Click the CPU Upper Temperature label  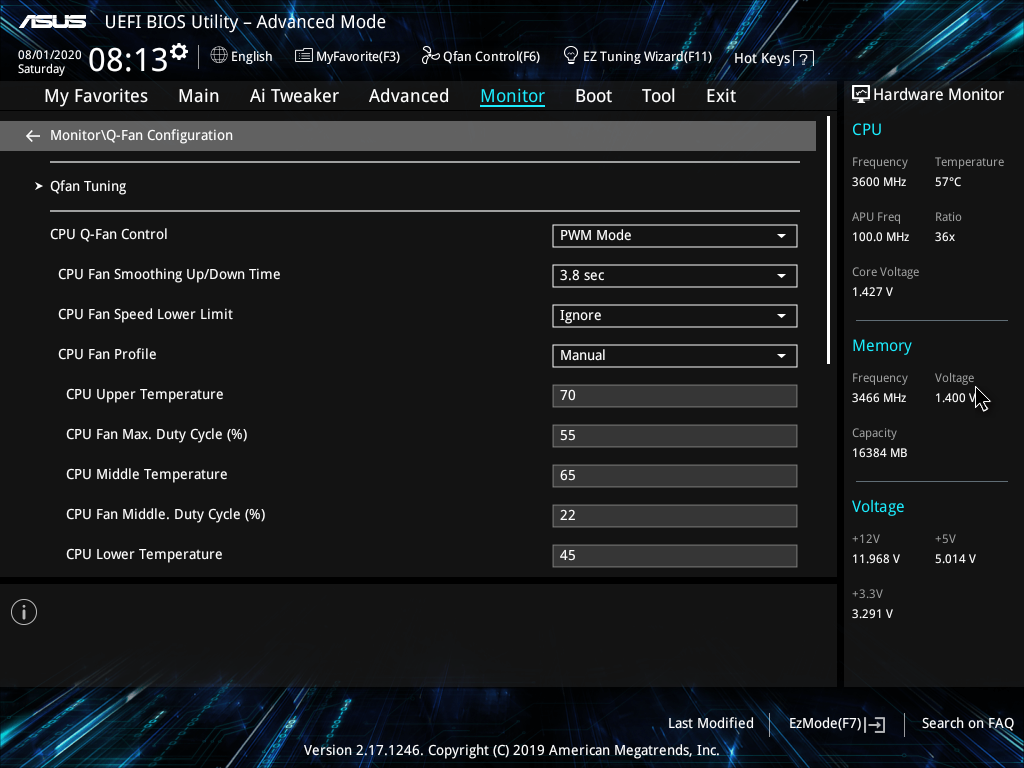(144, 394)
